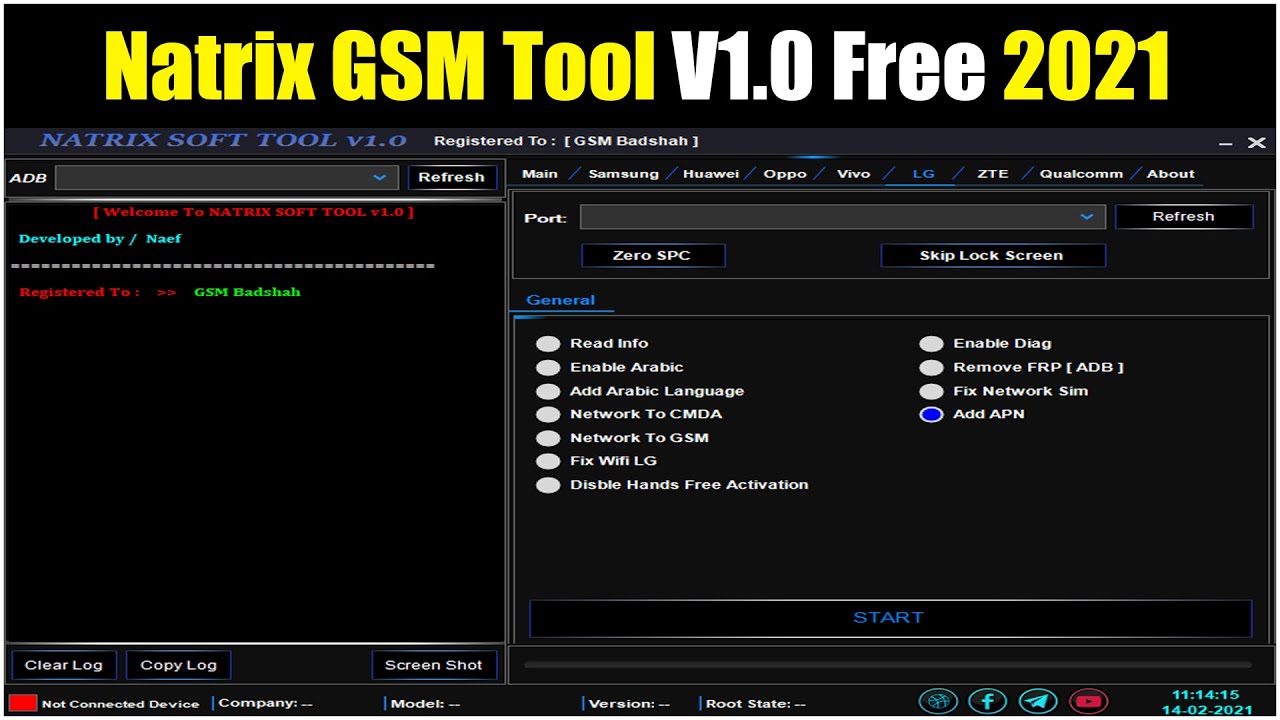1280x720 pixels.
Task: Select Disble Hands Free Activation option
Action: (x=672, y=485)
